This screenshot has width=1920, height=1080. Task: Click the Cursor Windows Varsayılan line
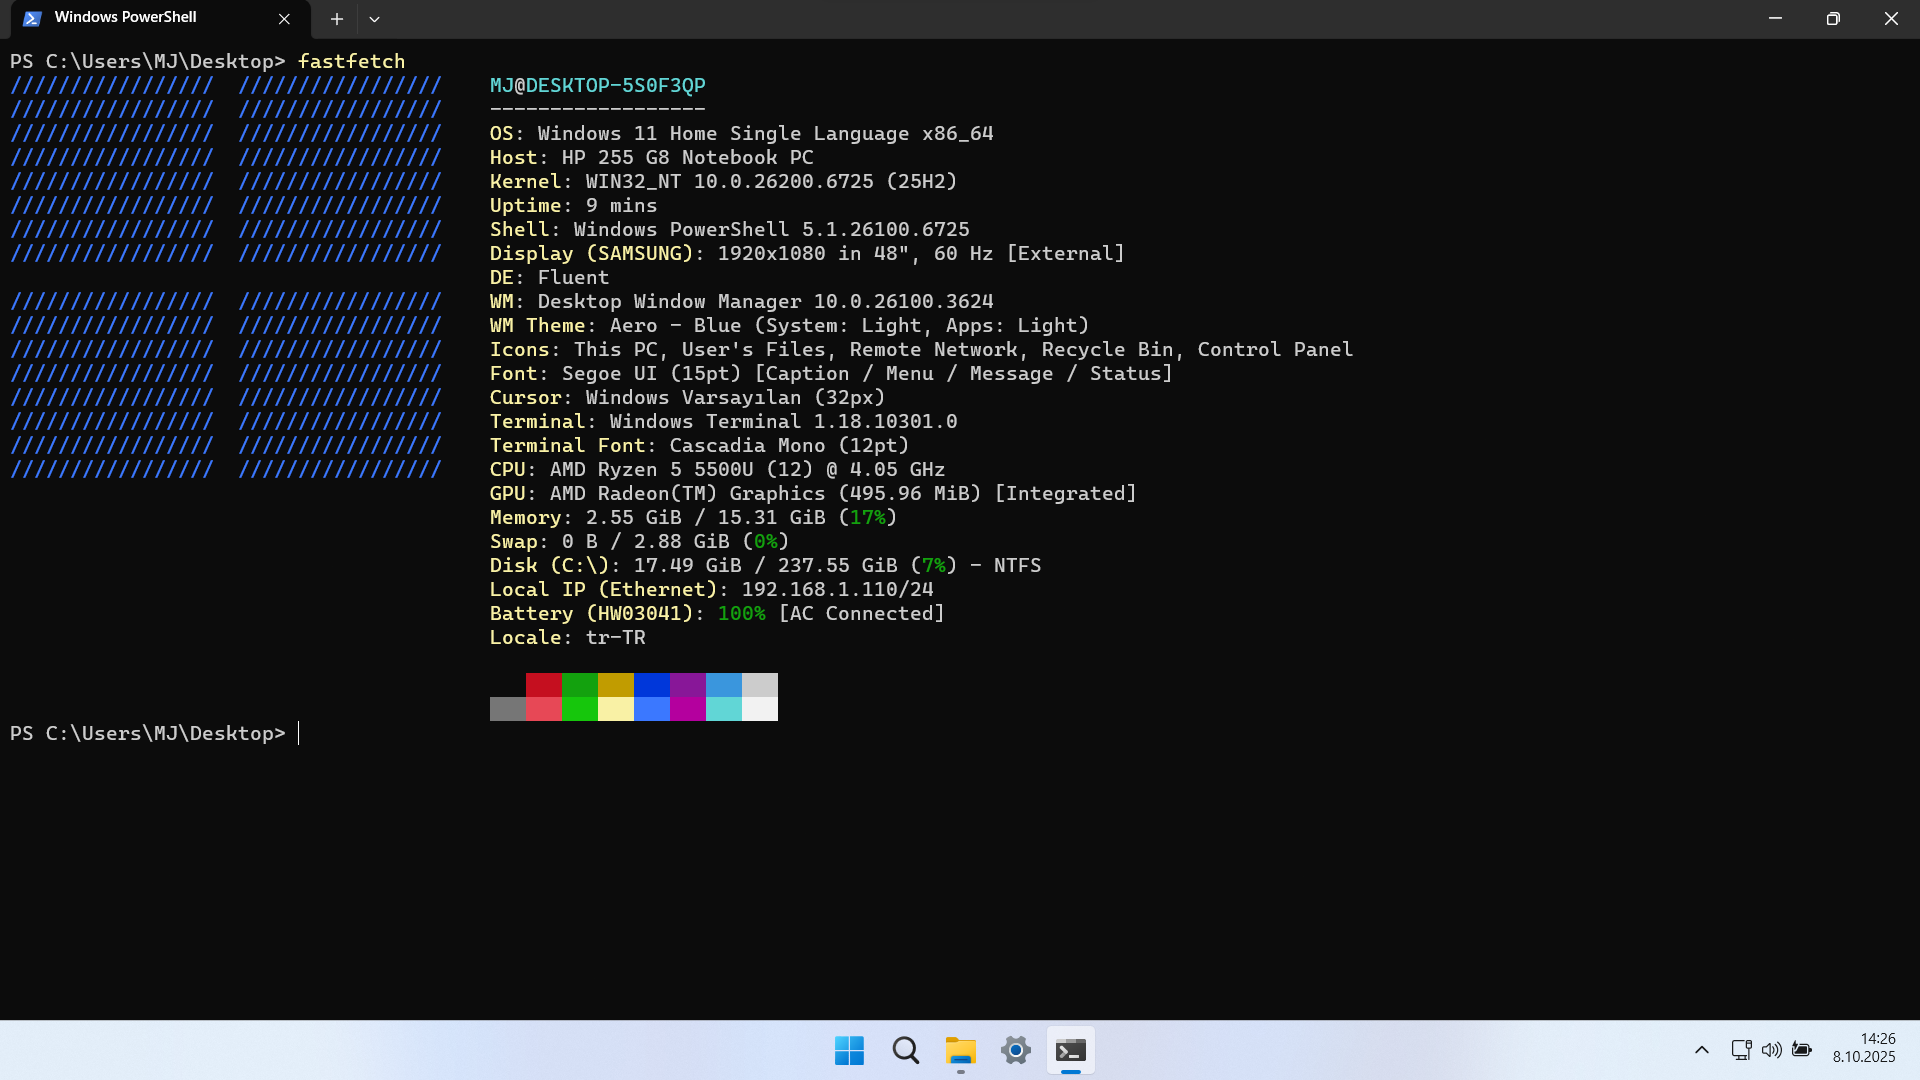click(x=688, y=397)
